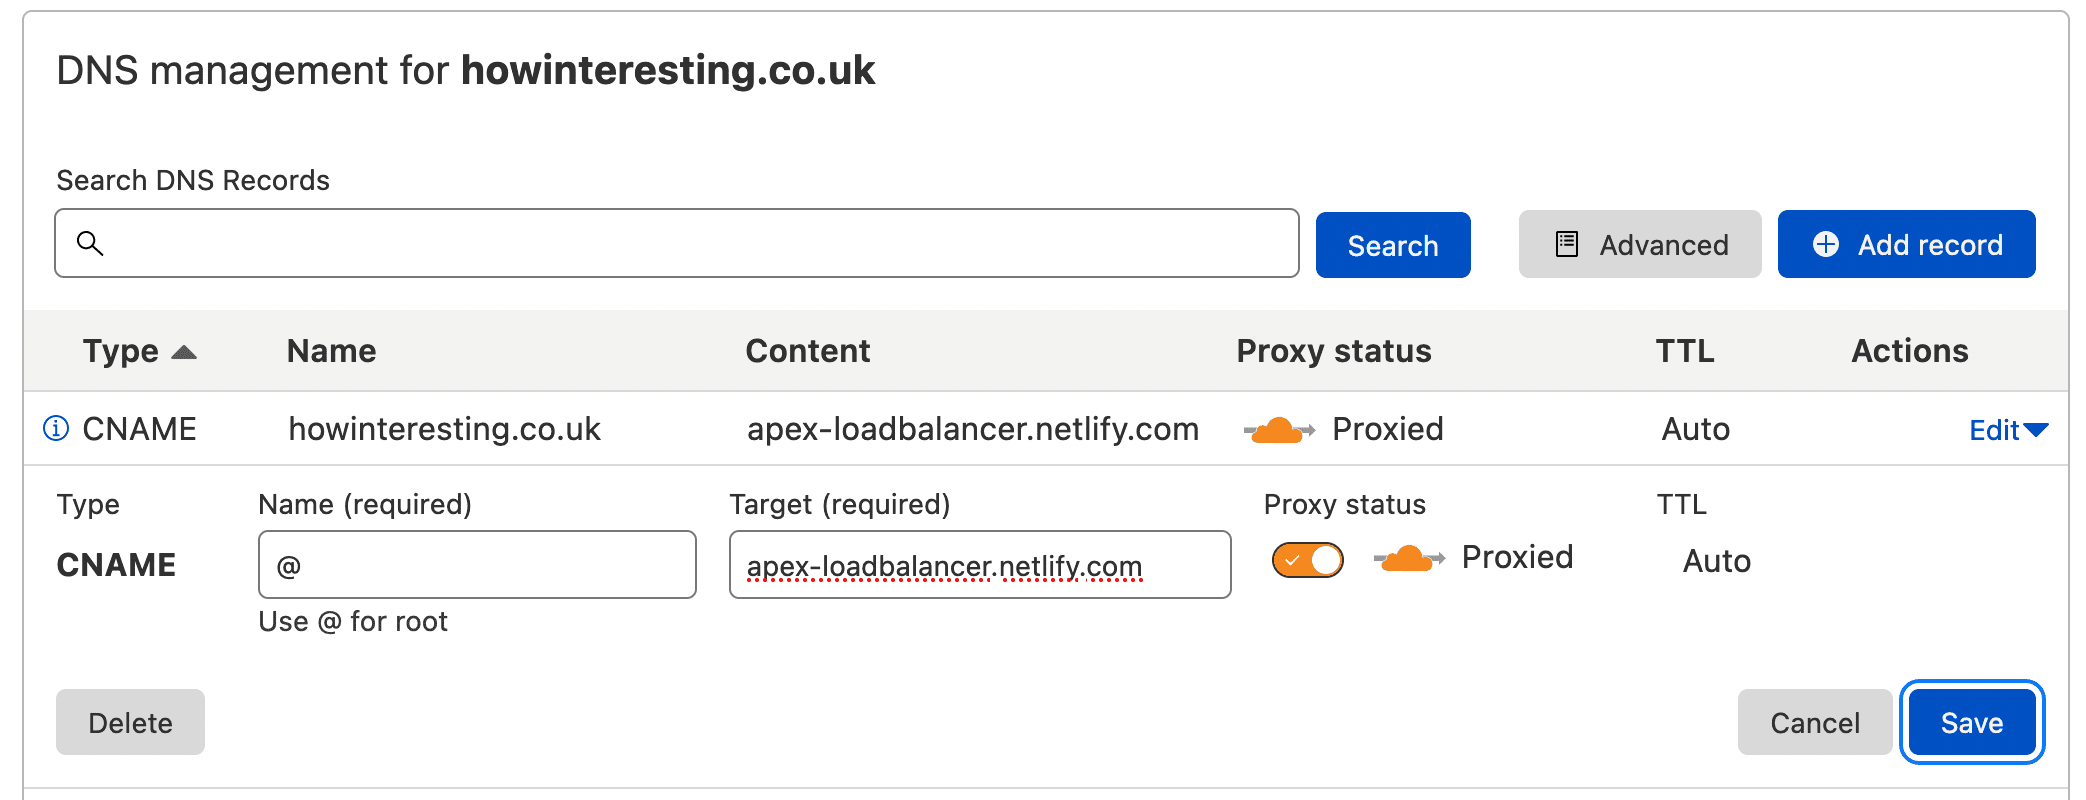Click the document icon on Advanced button
This screenshot has width=2086, height=800.
(1567, 245)
